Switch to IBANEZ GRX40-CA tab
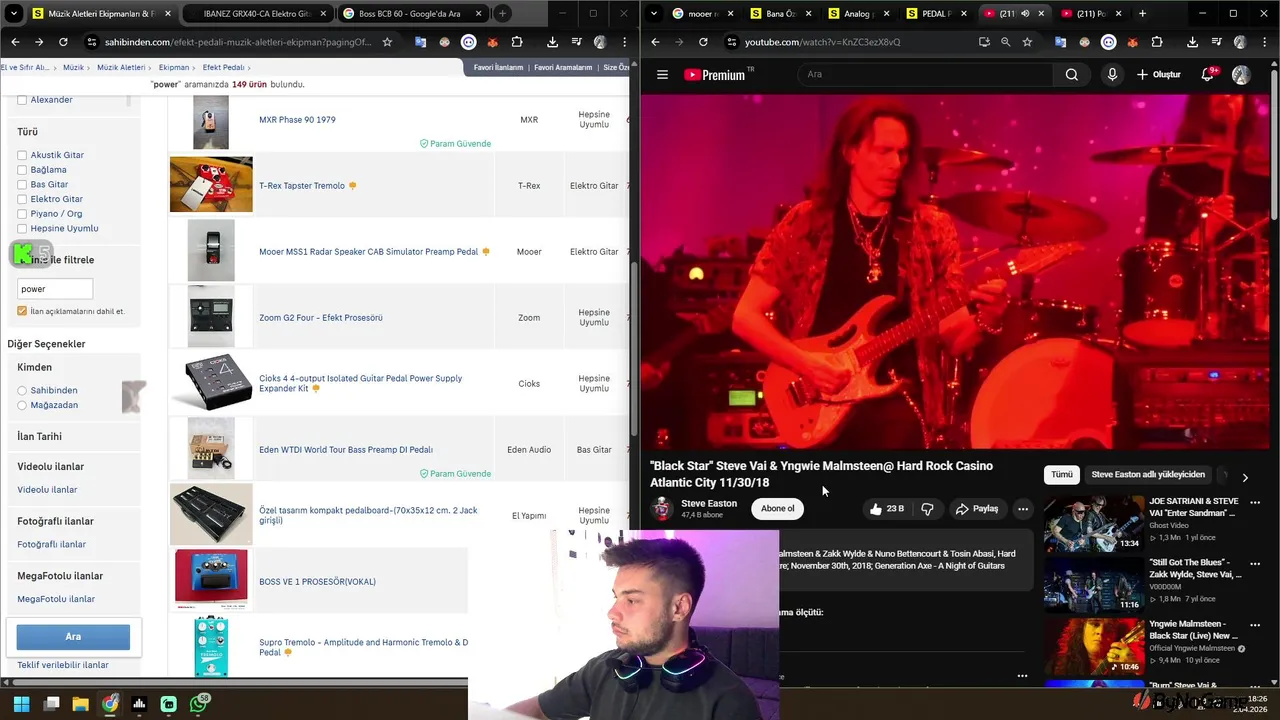 pos(258,14)
